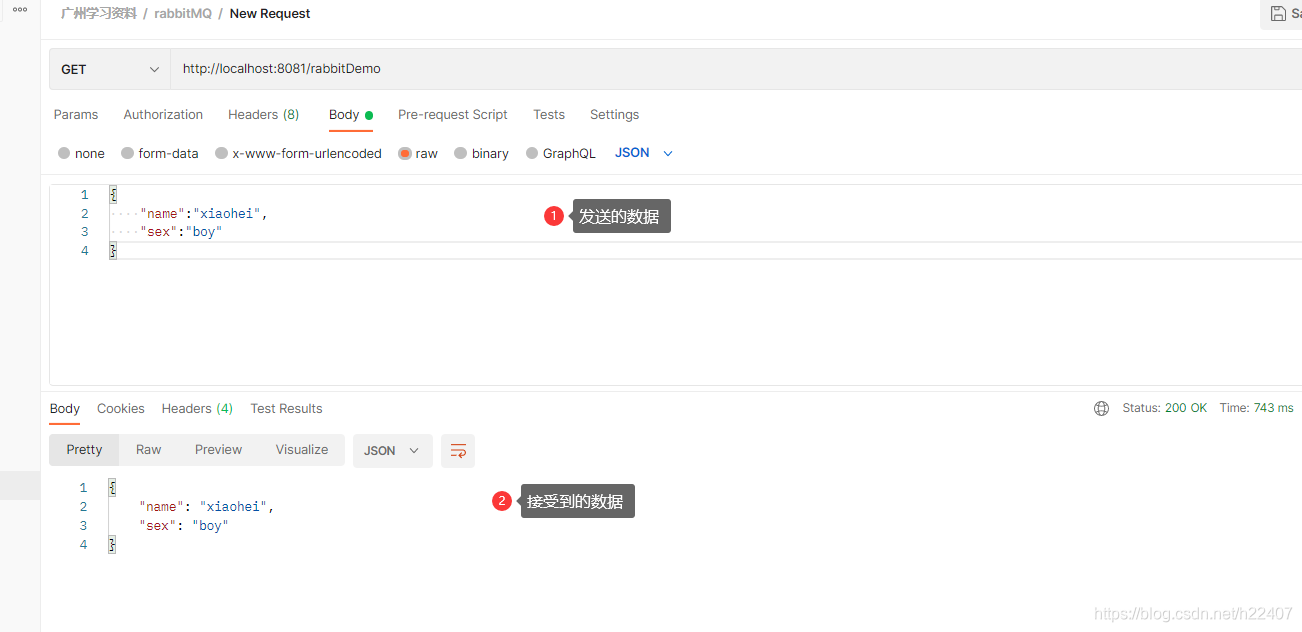The image size is (1302, 632).
Task: Click the rabbitMQ breadcrumb
Action: (x=183, y=14)
